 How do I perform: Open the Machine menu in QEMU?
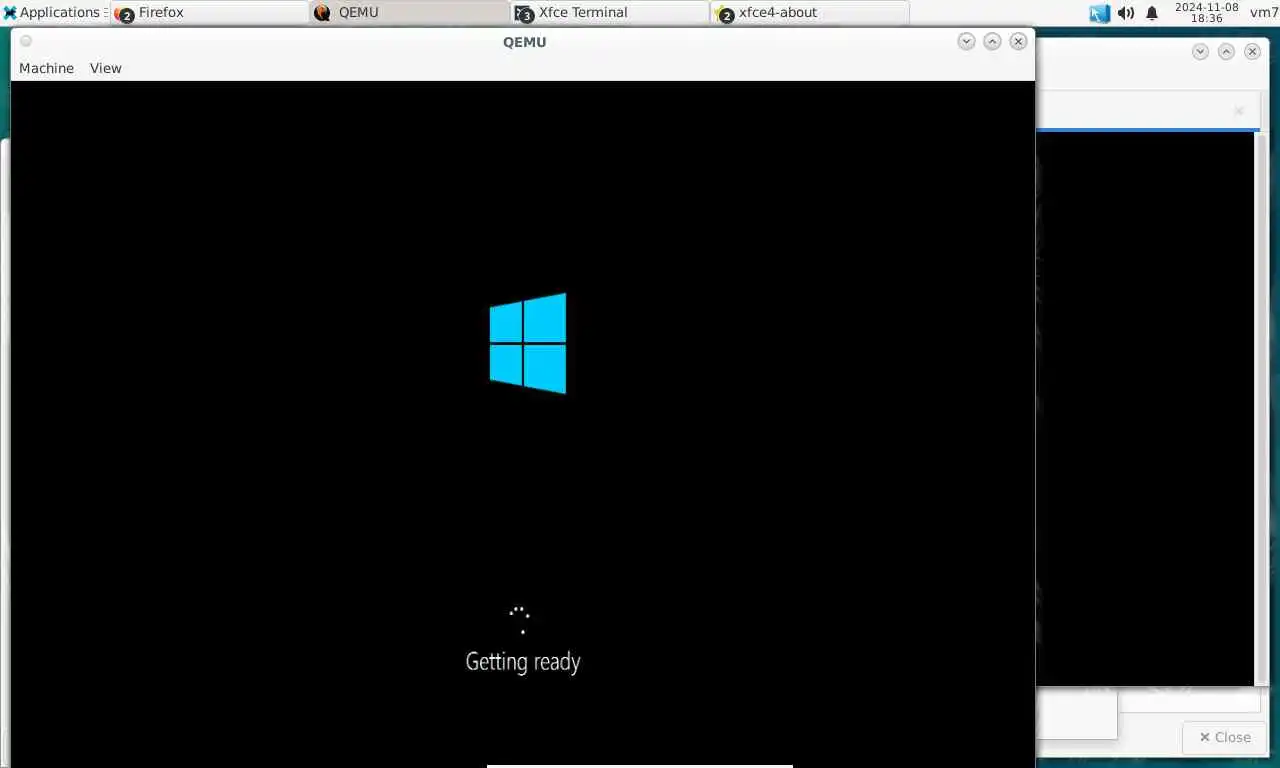[x=46, y=68]
